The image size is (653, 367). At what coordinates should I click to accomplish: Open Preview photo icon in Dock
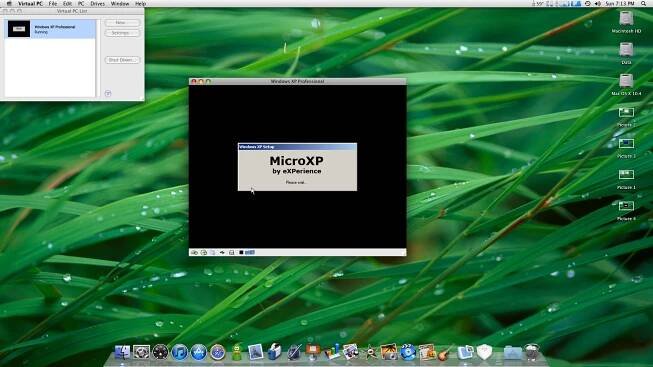[255, 352]
